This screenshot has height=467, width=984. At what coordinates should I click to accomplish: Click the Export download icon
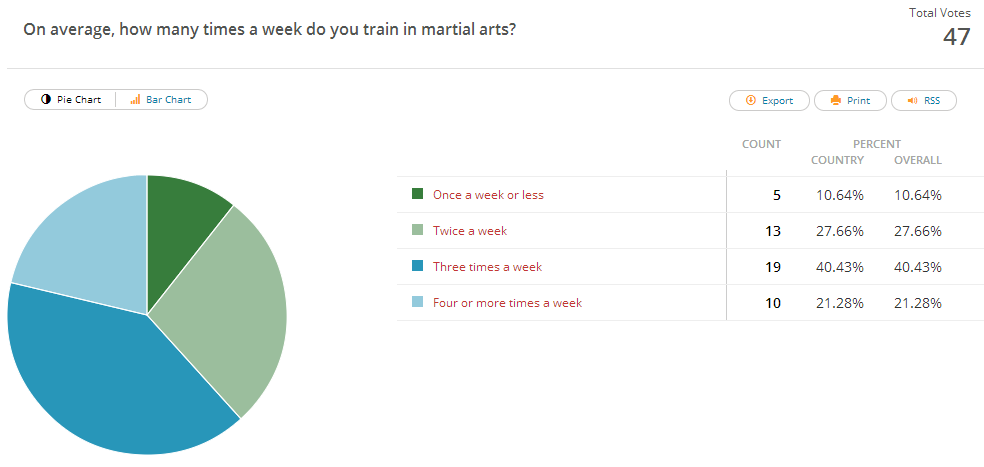[750, 100]
